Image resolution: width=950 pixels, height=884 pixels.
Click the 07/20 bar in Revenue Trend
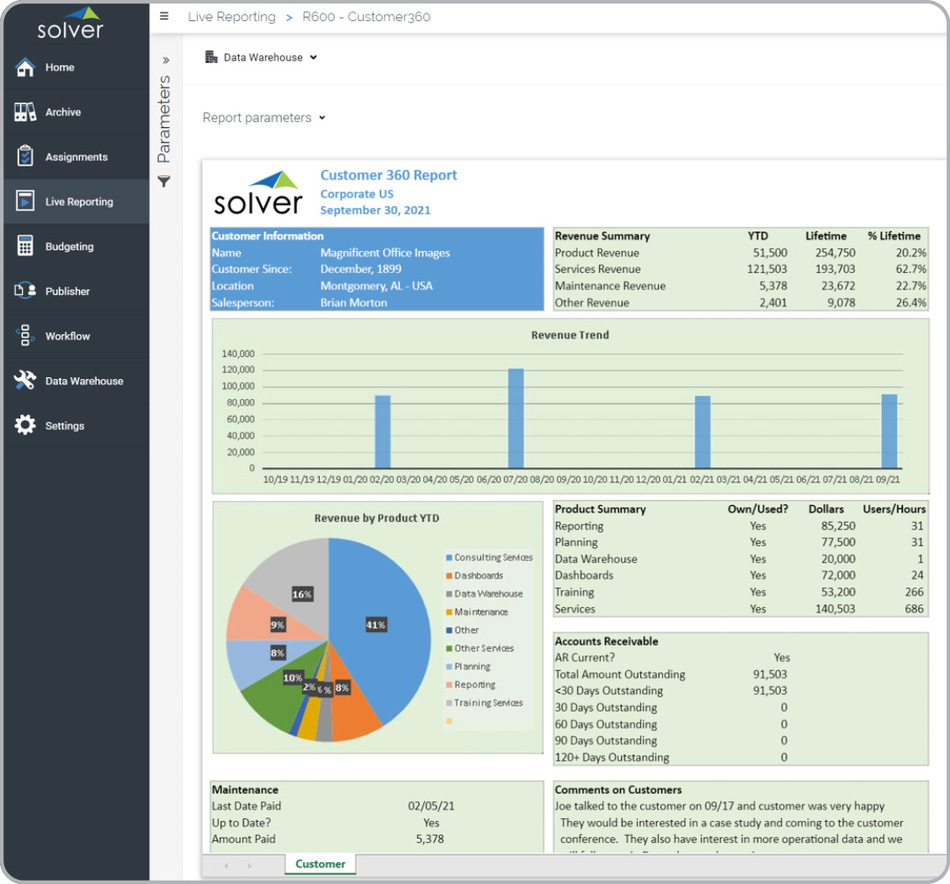tap(516, 418)
